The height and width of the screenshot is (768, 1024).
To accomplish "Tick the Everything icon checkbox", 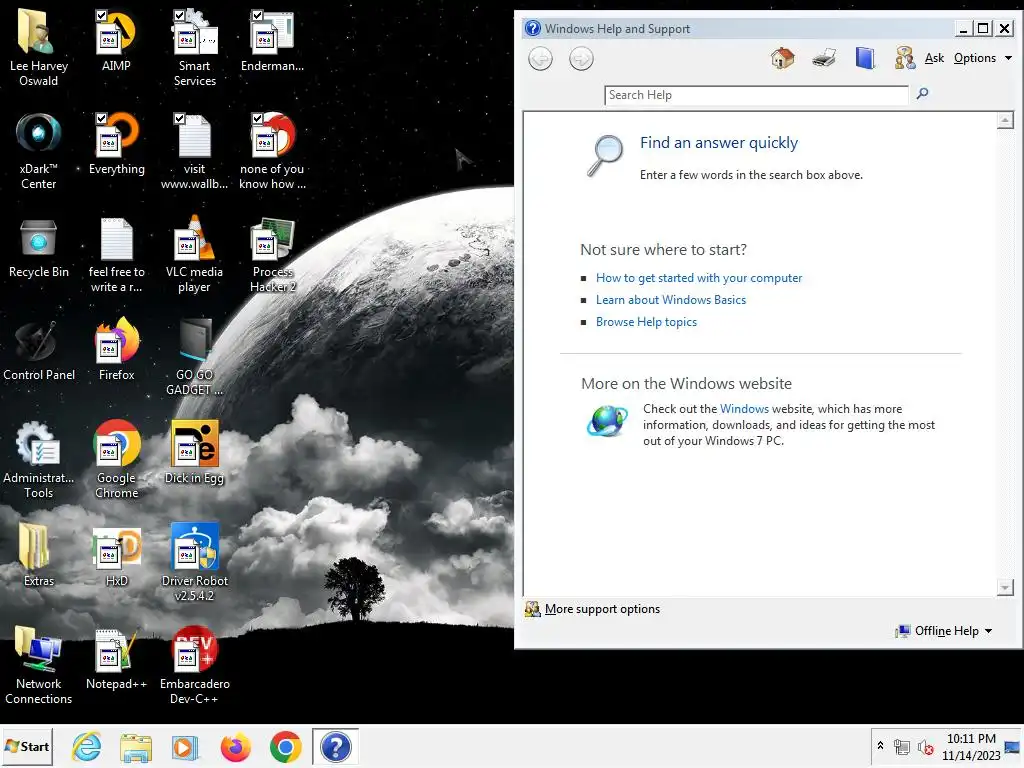I will click(101, 118).
